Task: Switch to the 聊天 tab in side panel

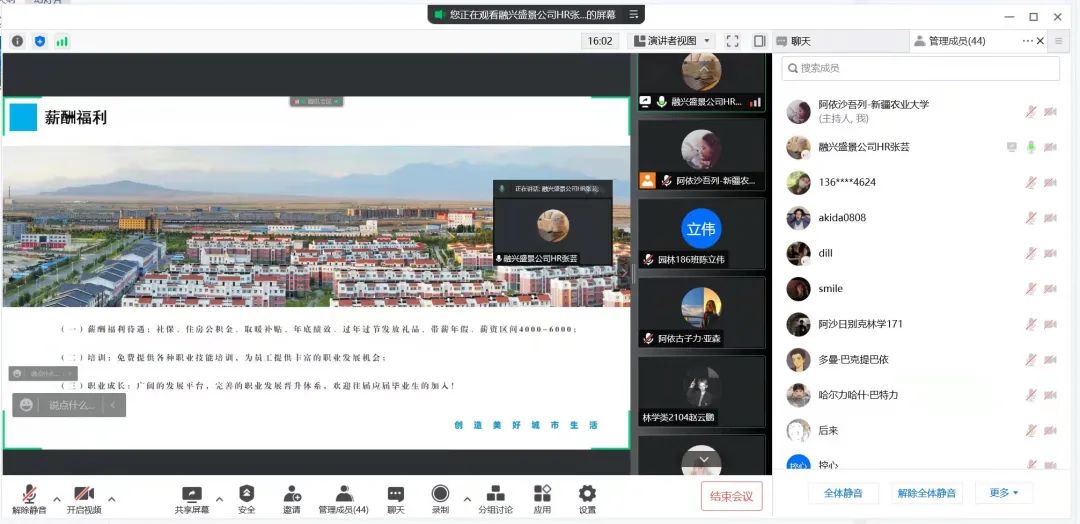Action: pos(800,41)
